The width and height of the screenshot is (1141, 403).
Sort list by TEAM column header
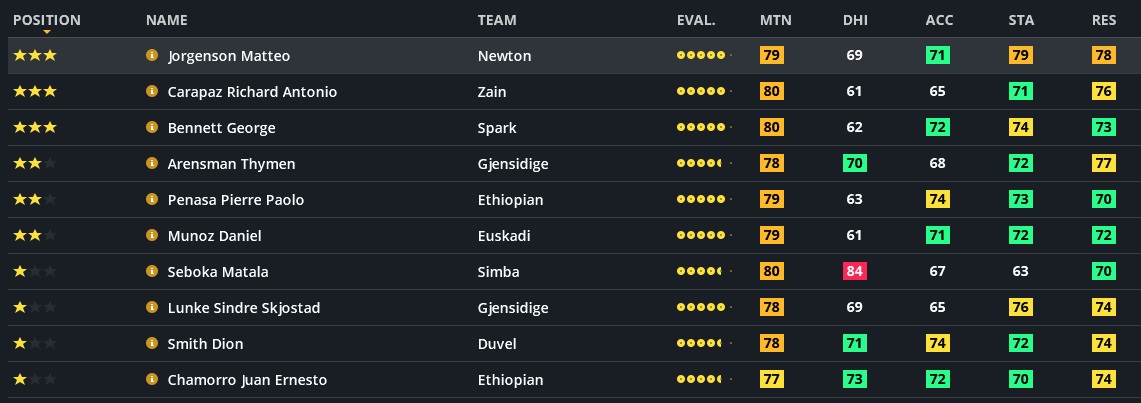[497, 20]
